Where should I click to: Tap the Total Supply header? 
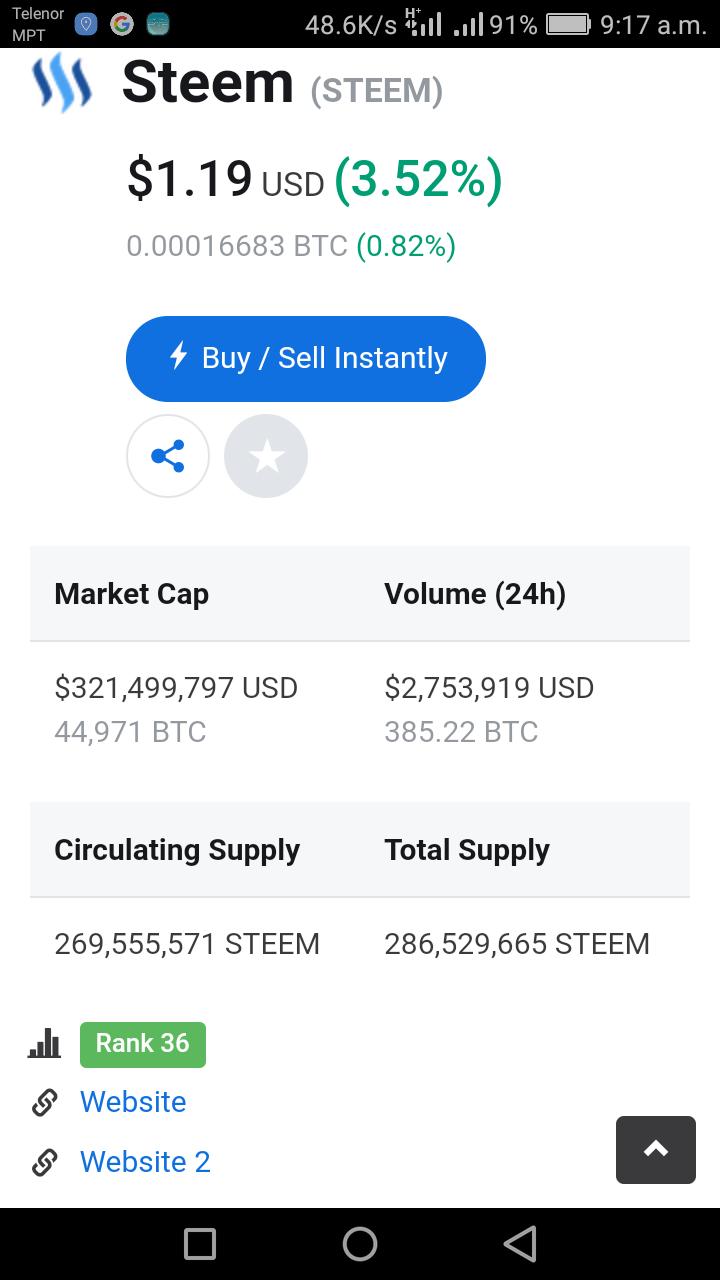click(467, 850)
